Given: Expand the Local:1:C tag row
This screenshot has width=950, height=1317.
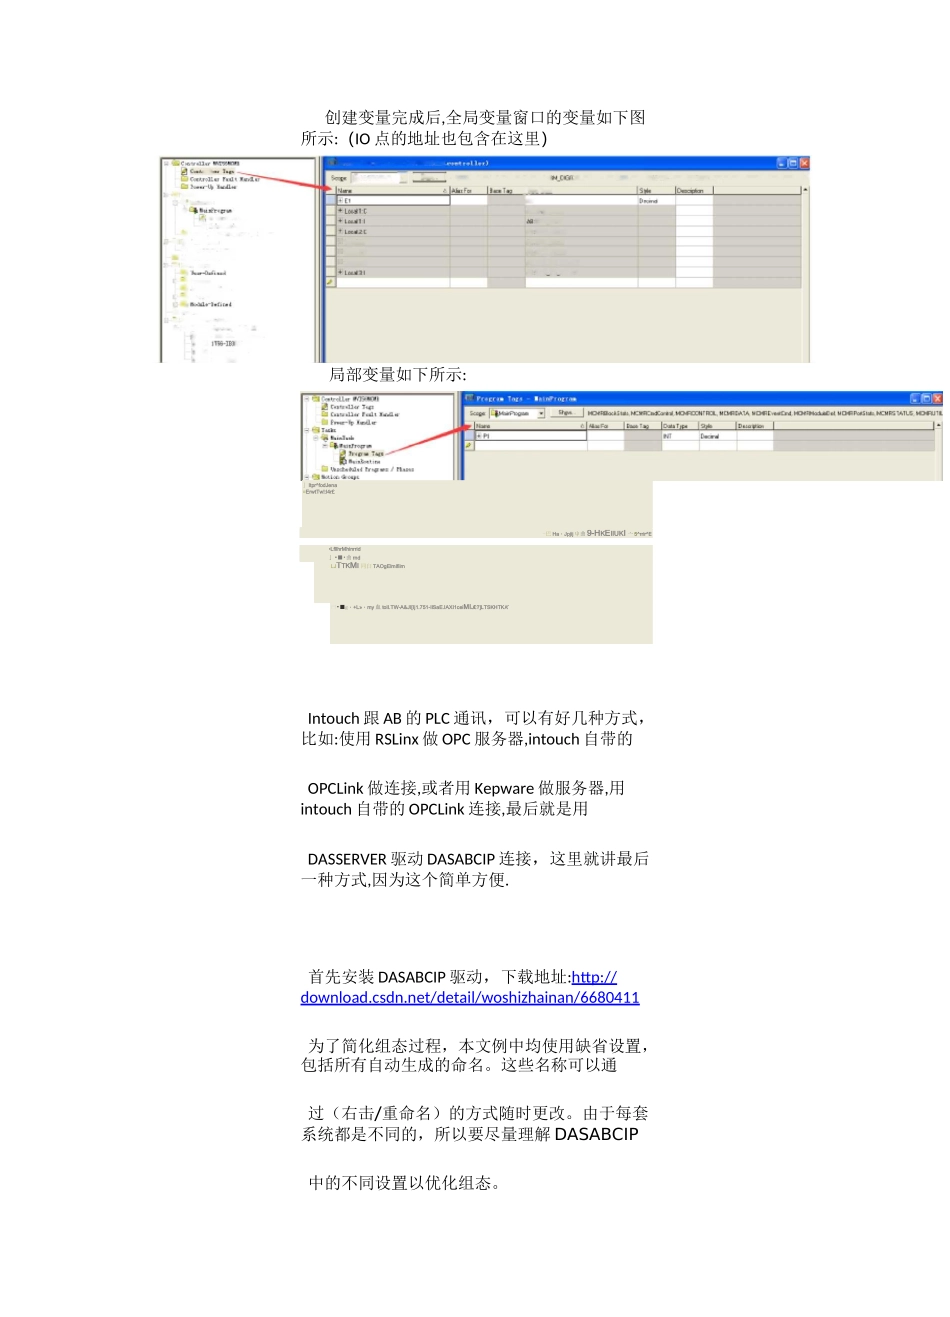Looking at the screenshot, I should pyautogui.click(x=340, y=211).
